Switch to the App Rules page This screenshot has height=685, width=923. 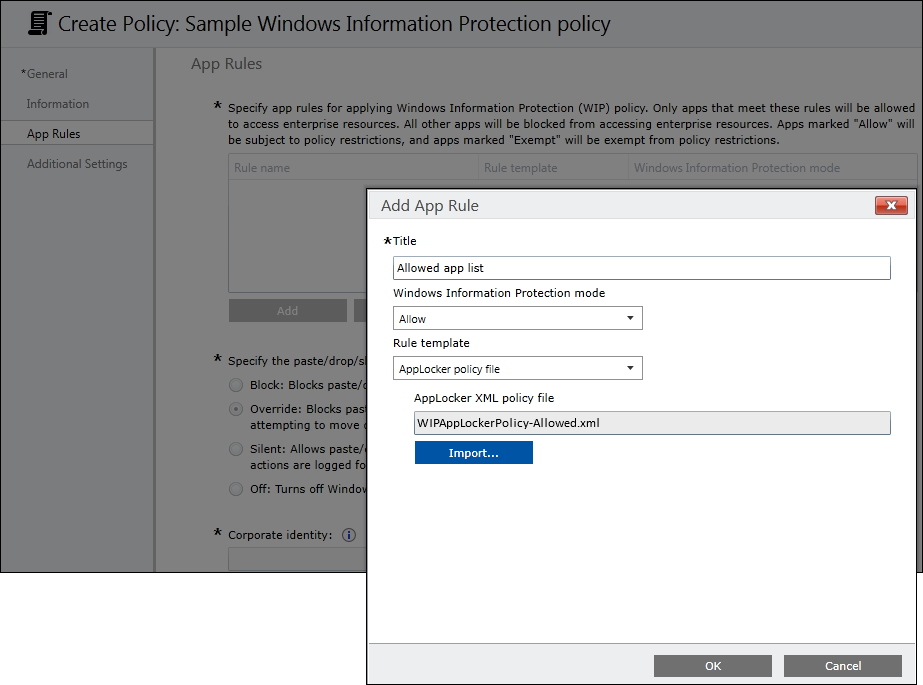point(54,134)
